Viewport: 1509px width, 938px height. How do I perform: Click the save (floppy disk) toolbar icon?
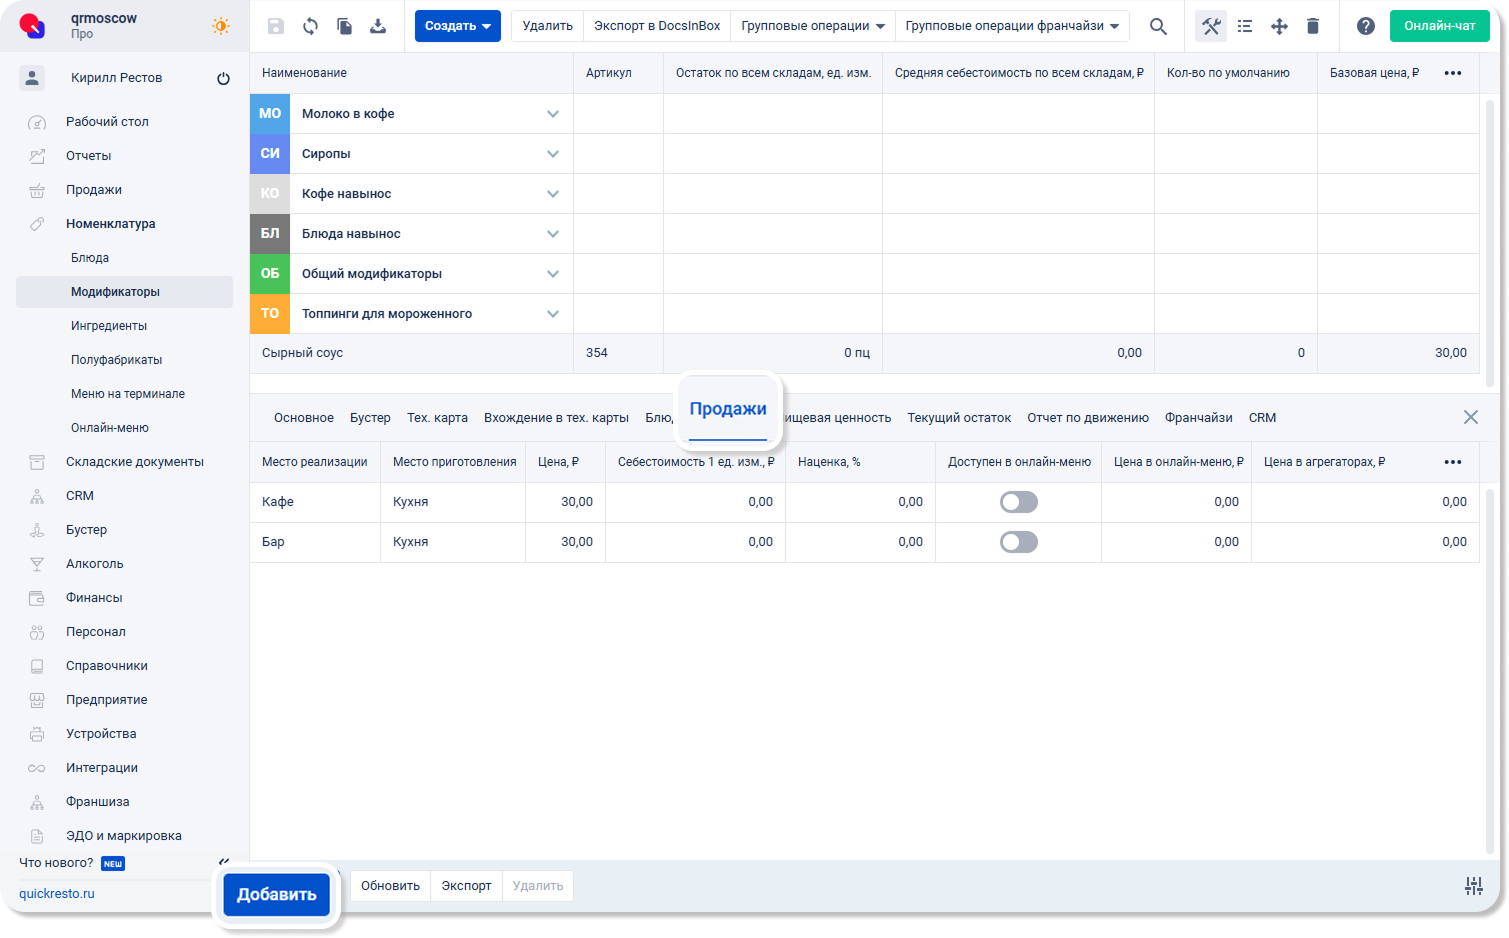click(x=276, y=26)
